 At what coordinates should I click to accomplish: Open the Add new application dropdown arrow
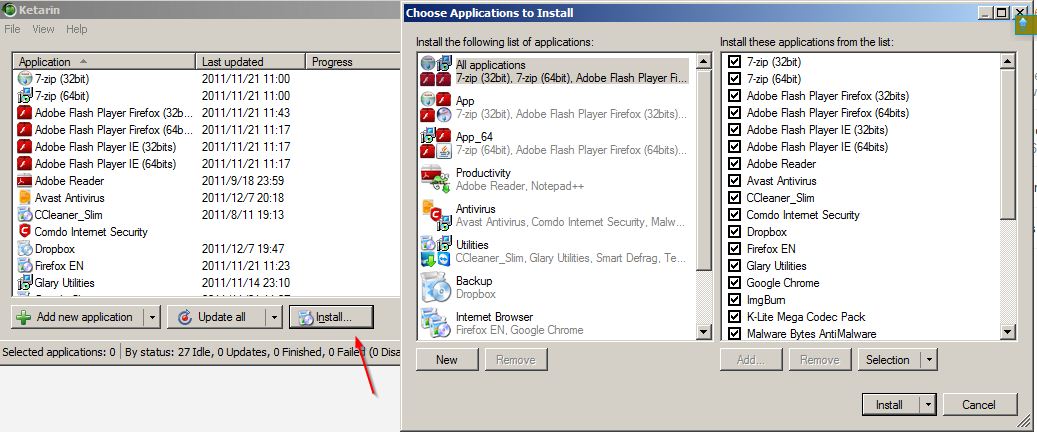point(152,318)
